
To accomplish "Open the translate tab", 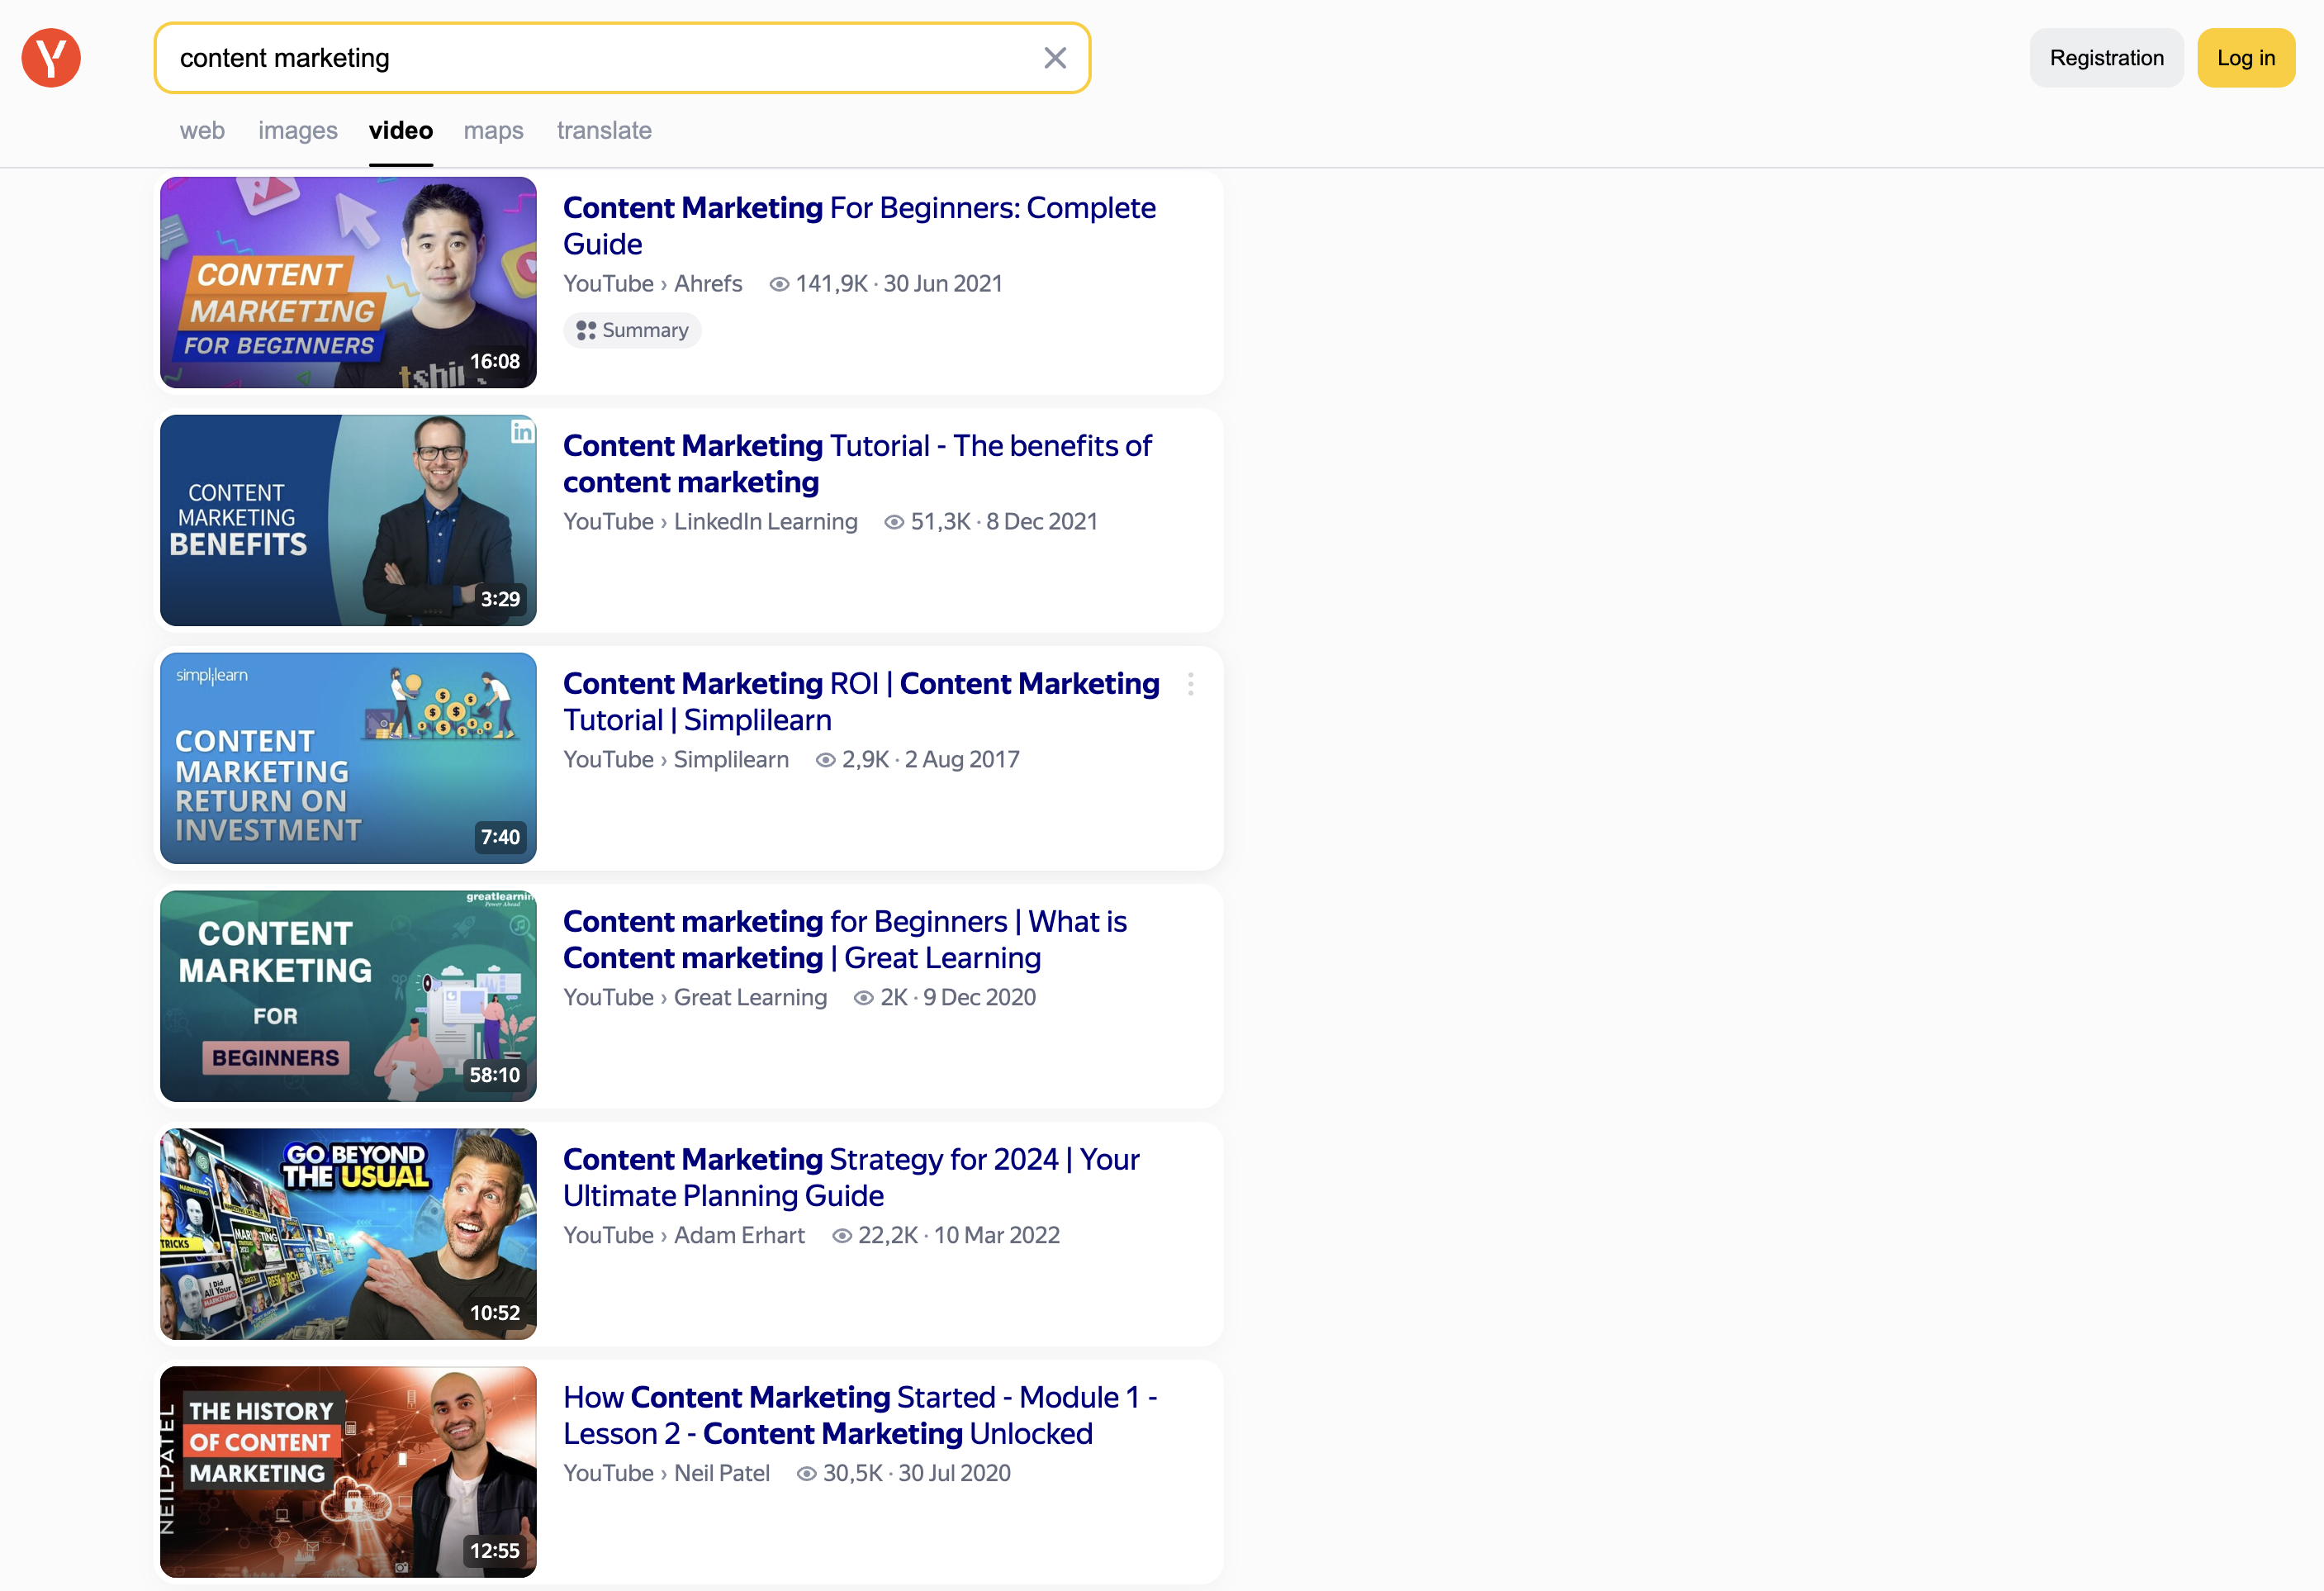I will tap(604, 131).
